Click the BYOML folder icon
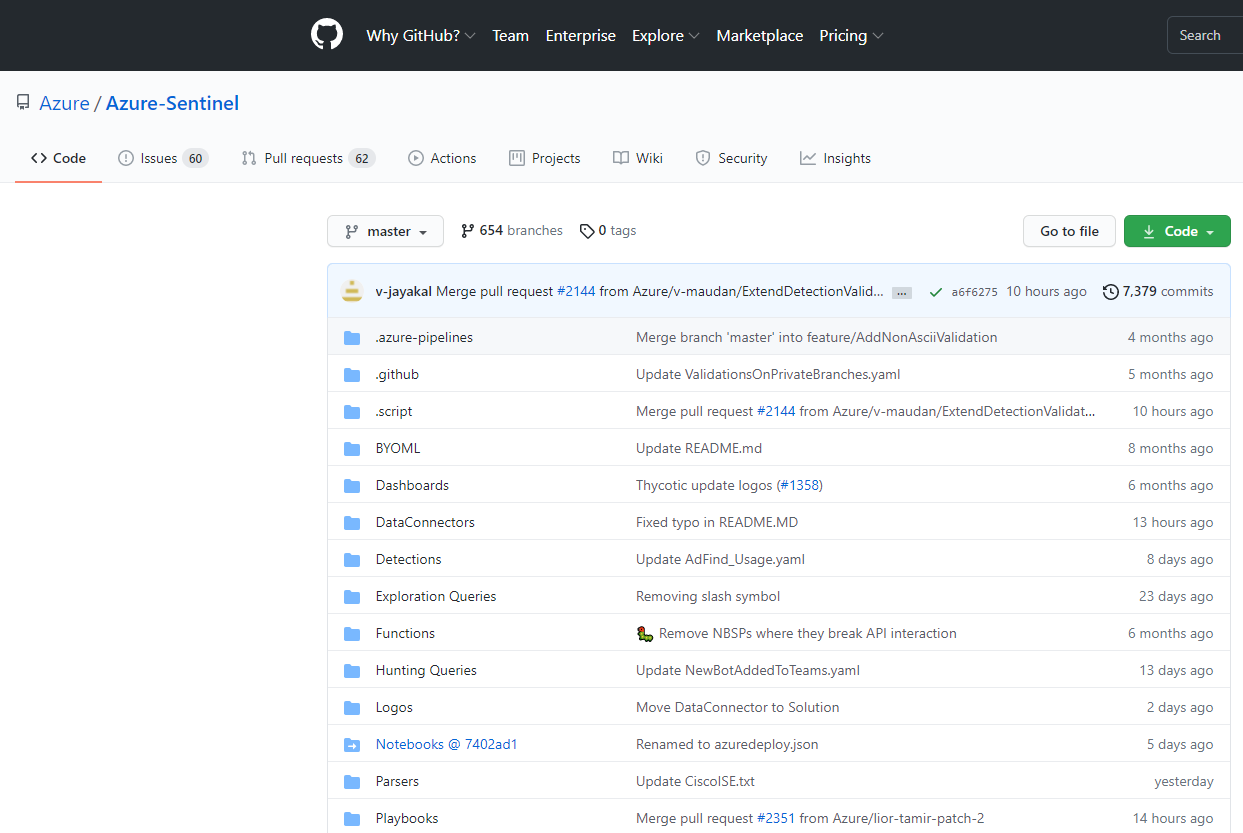The image size is (1243, 833). (352, 449)
